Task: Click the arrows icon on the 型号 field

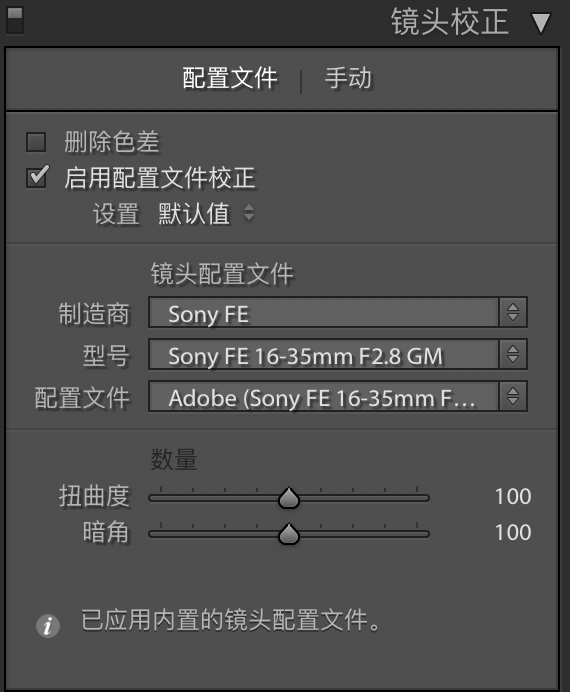Action: coord(513,354)
